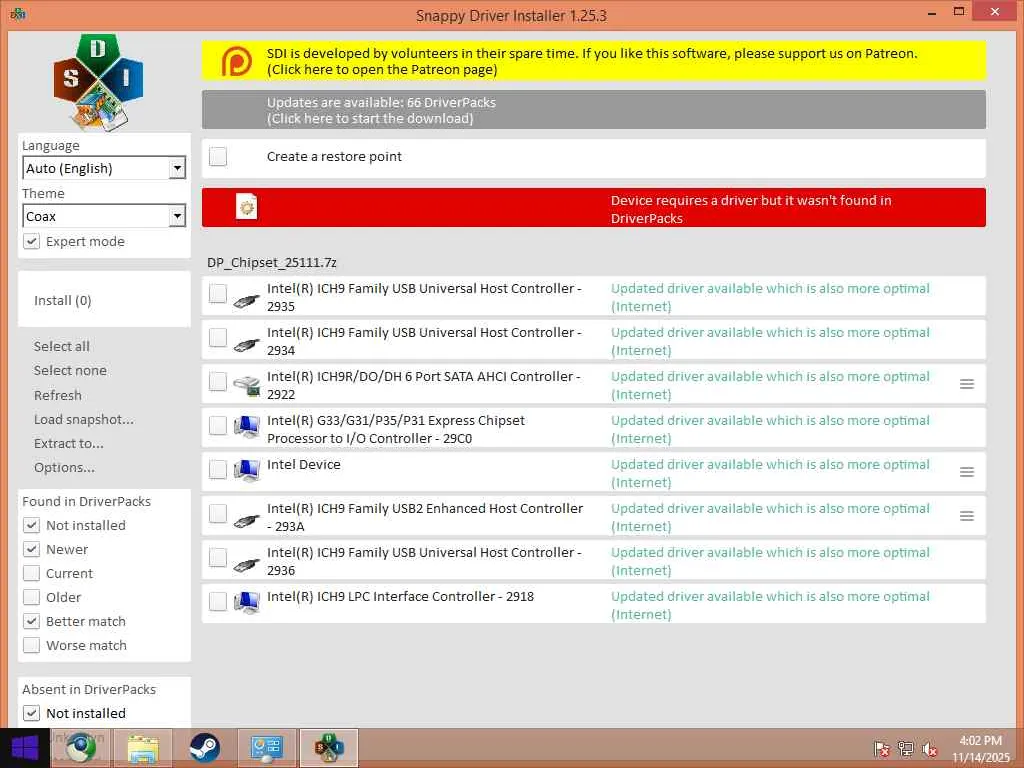The image size is (1024, 768).
Task: Toggle the Newer filter checkbox
Action: [x=31, y=549]
